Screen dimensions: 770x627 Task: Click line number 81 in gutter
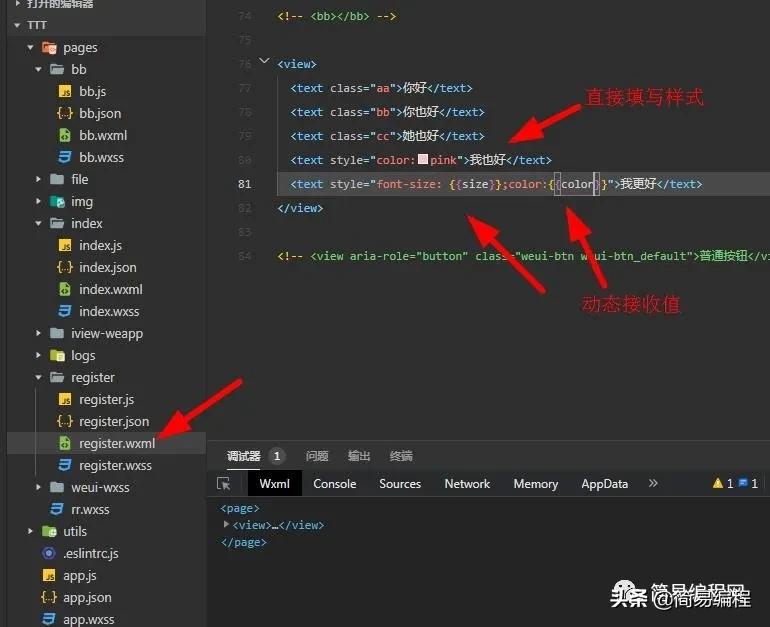point(245,184)
